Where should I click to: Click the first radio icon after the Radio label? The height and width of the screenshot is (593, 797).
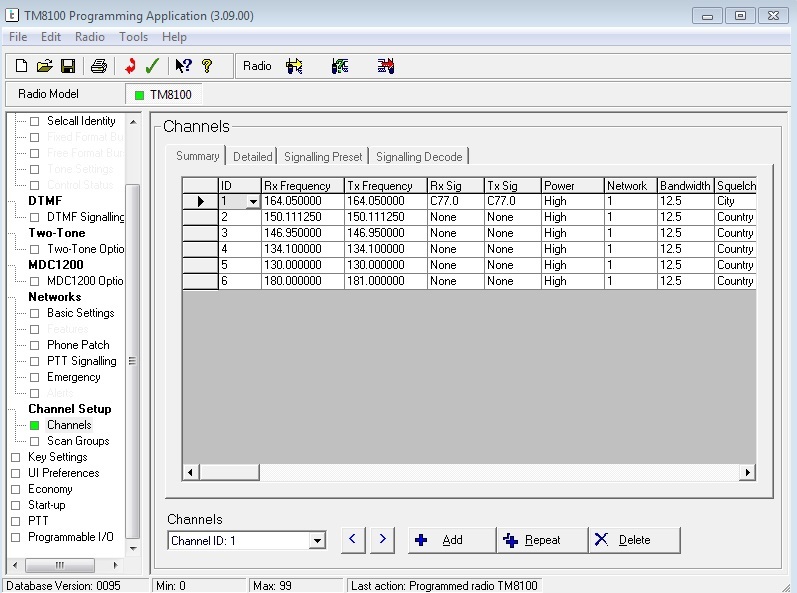coord(294,66)
